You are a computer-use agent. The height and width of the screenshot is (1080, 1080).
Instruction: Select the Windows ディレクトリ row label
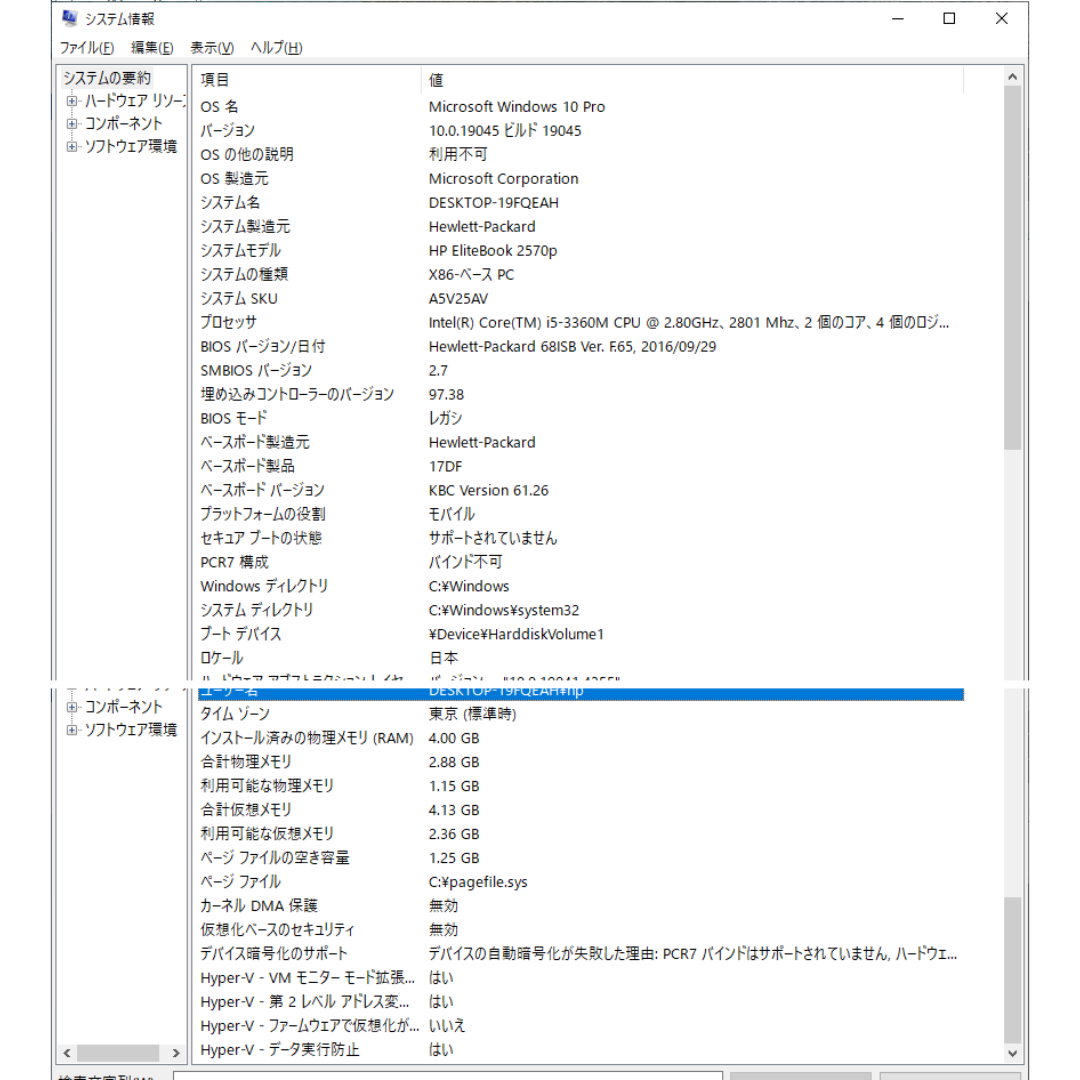pos(264,586)
